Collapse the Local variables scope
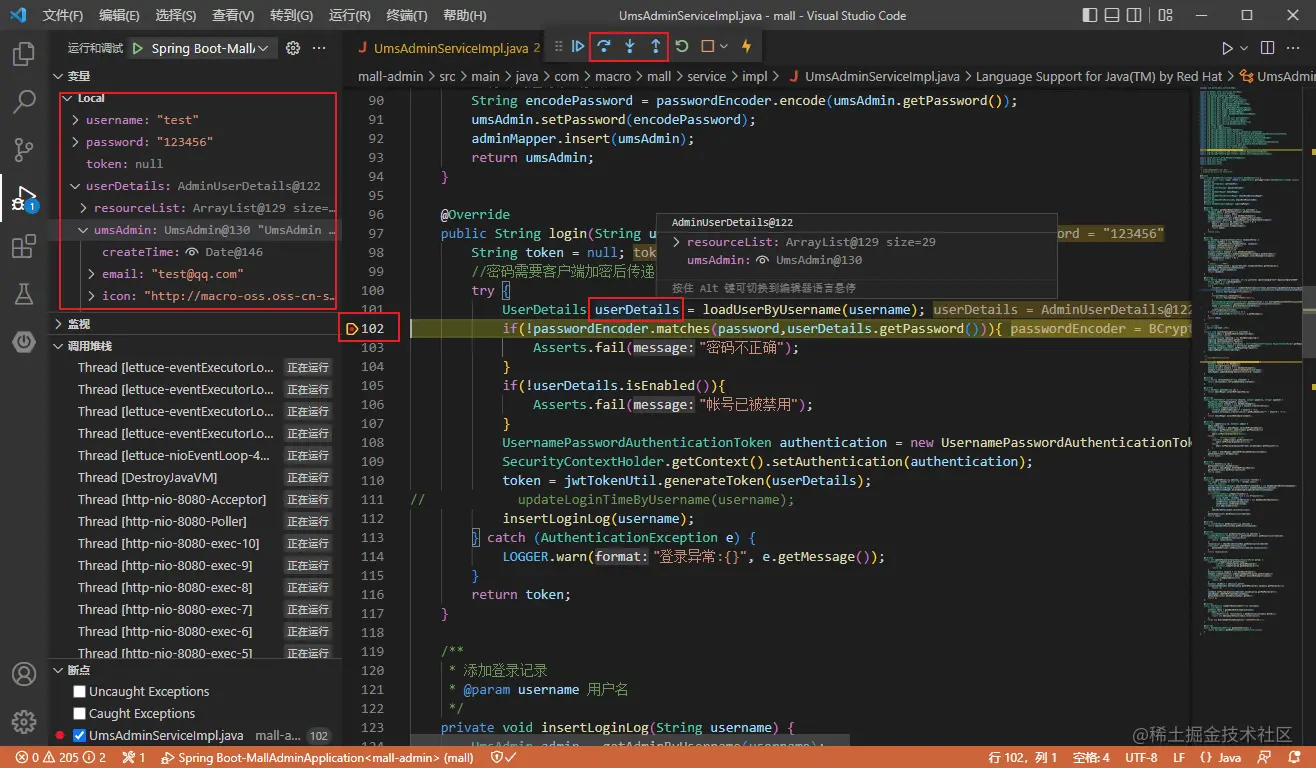Screen dimensions: 1316x768 tap(67, 98)
